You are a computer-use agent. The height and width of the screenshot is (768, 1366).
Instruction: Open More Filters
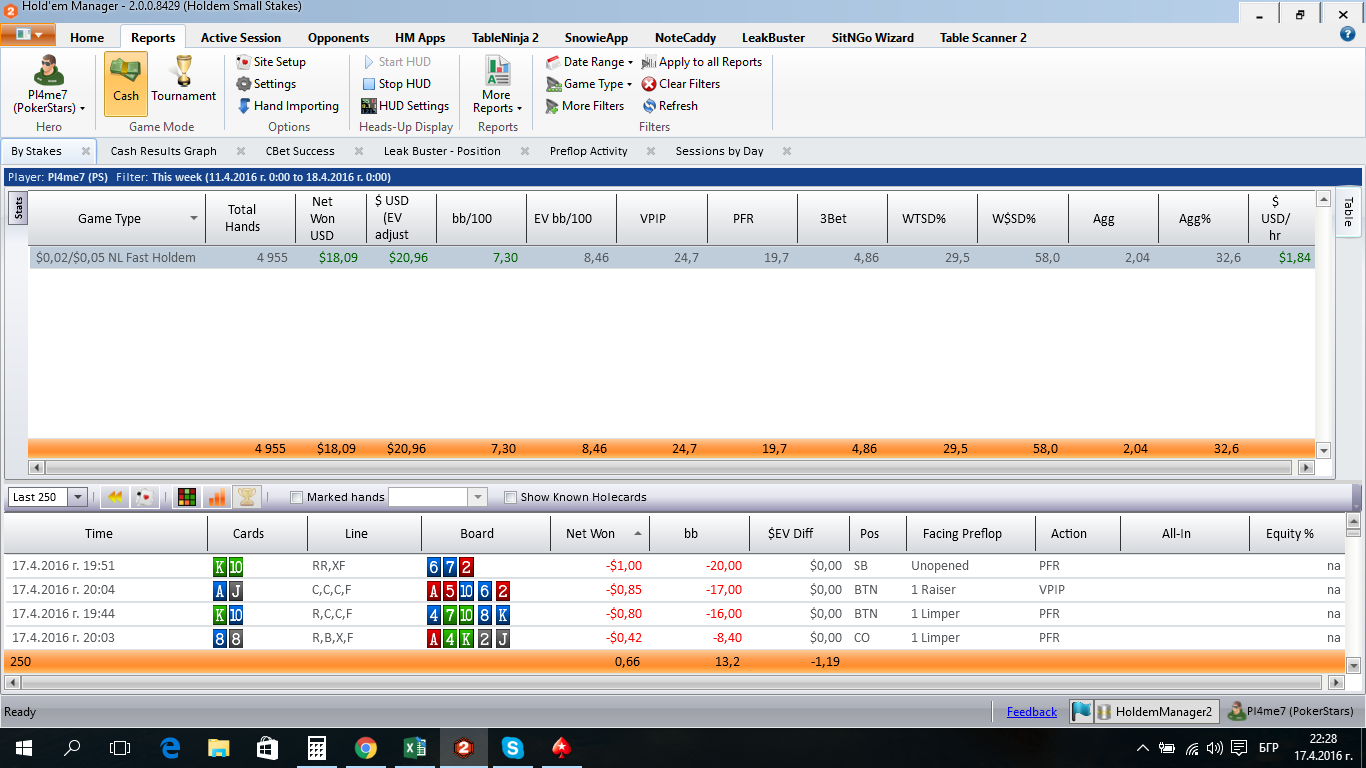[585, 106]
